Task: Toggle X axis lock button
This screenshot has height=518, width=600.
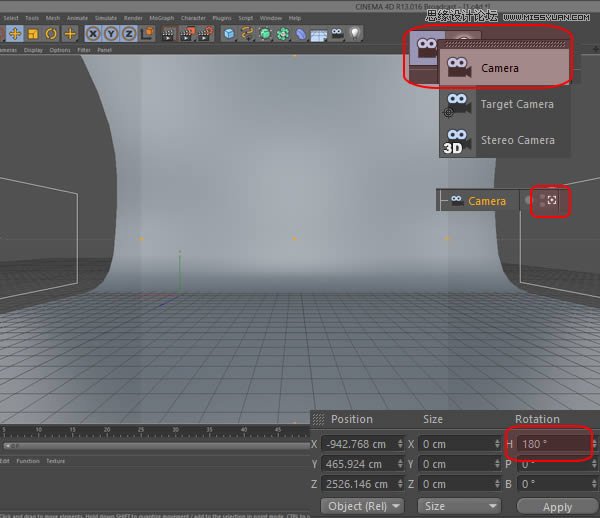Action: 92,34
